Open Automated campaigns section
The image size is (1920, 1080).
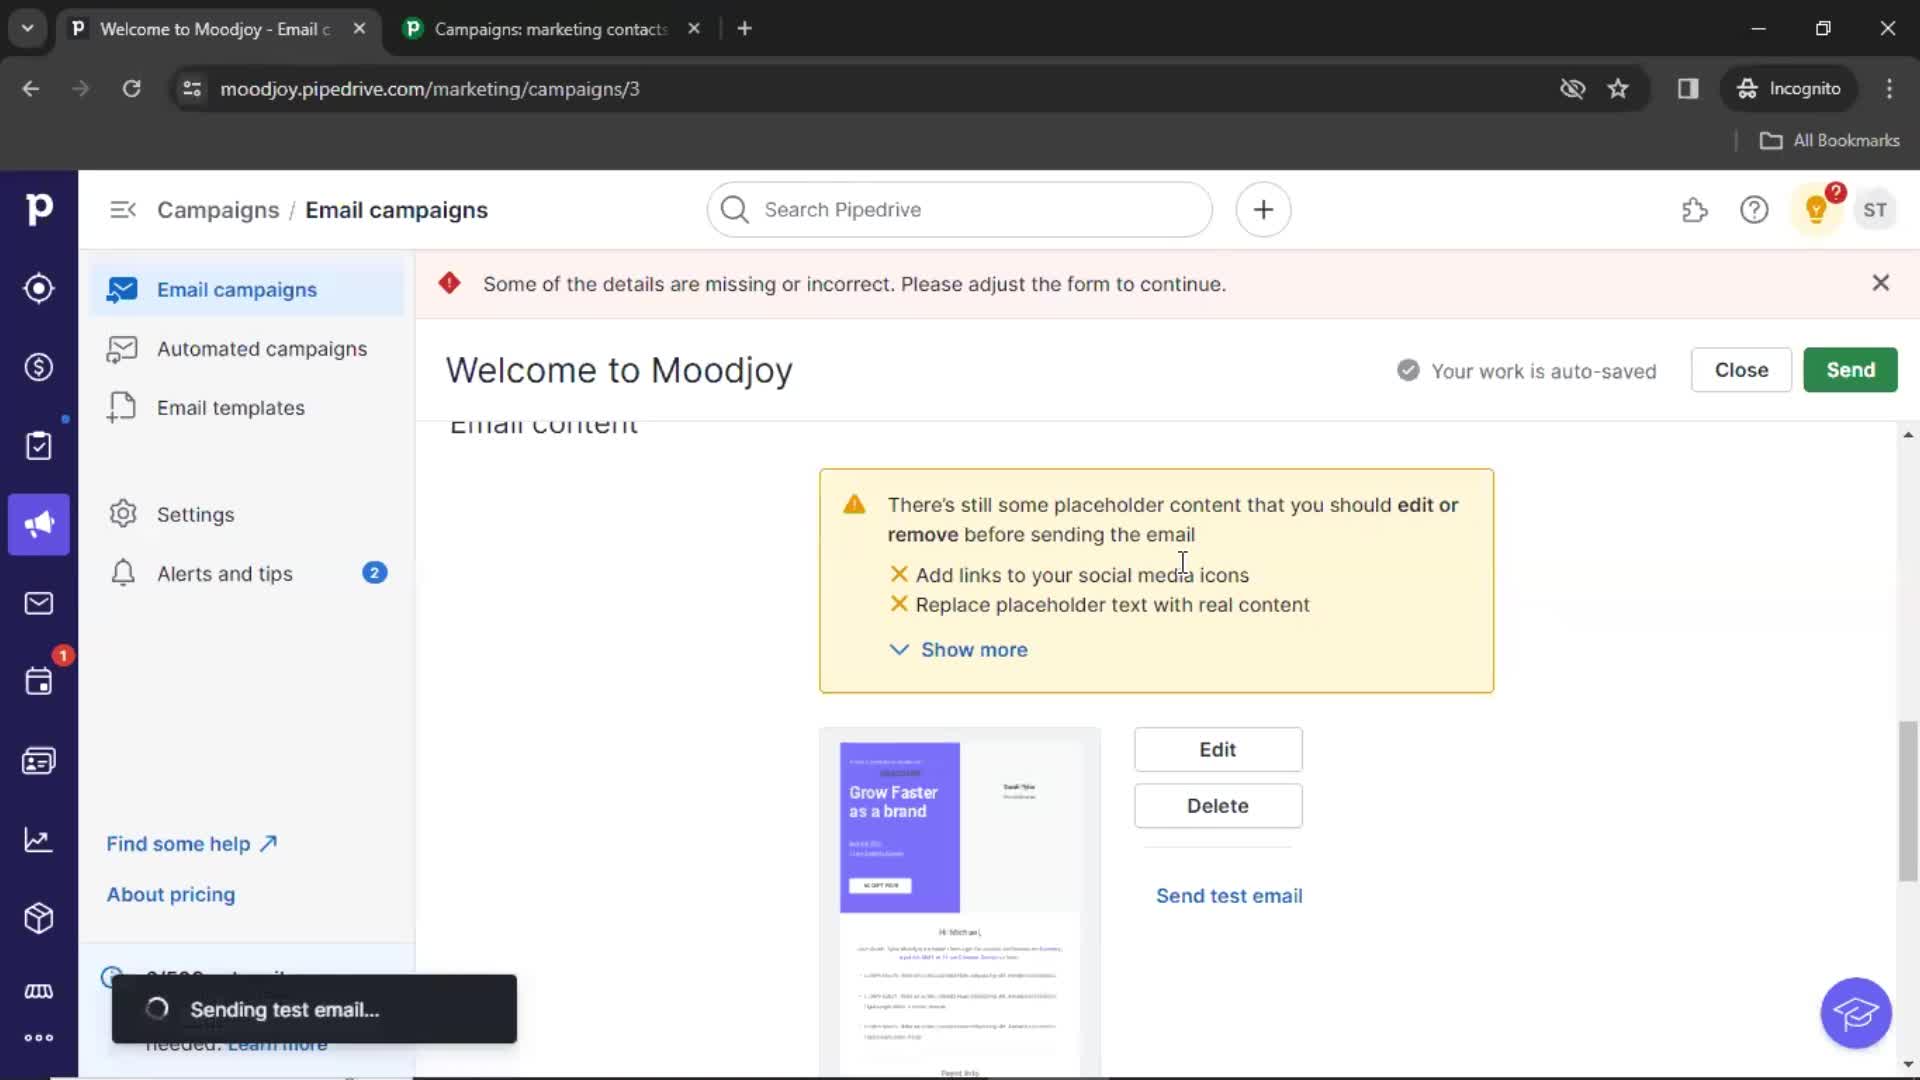261,348
